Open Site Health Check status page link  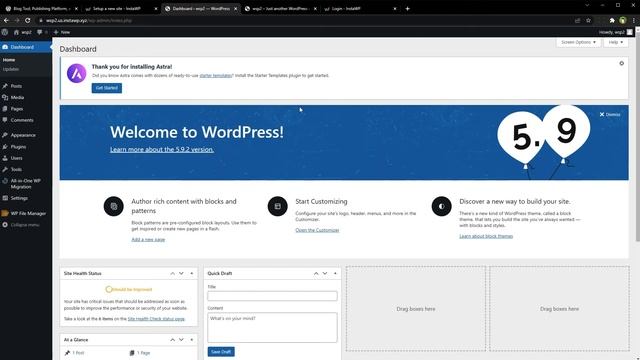[156, 319]
